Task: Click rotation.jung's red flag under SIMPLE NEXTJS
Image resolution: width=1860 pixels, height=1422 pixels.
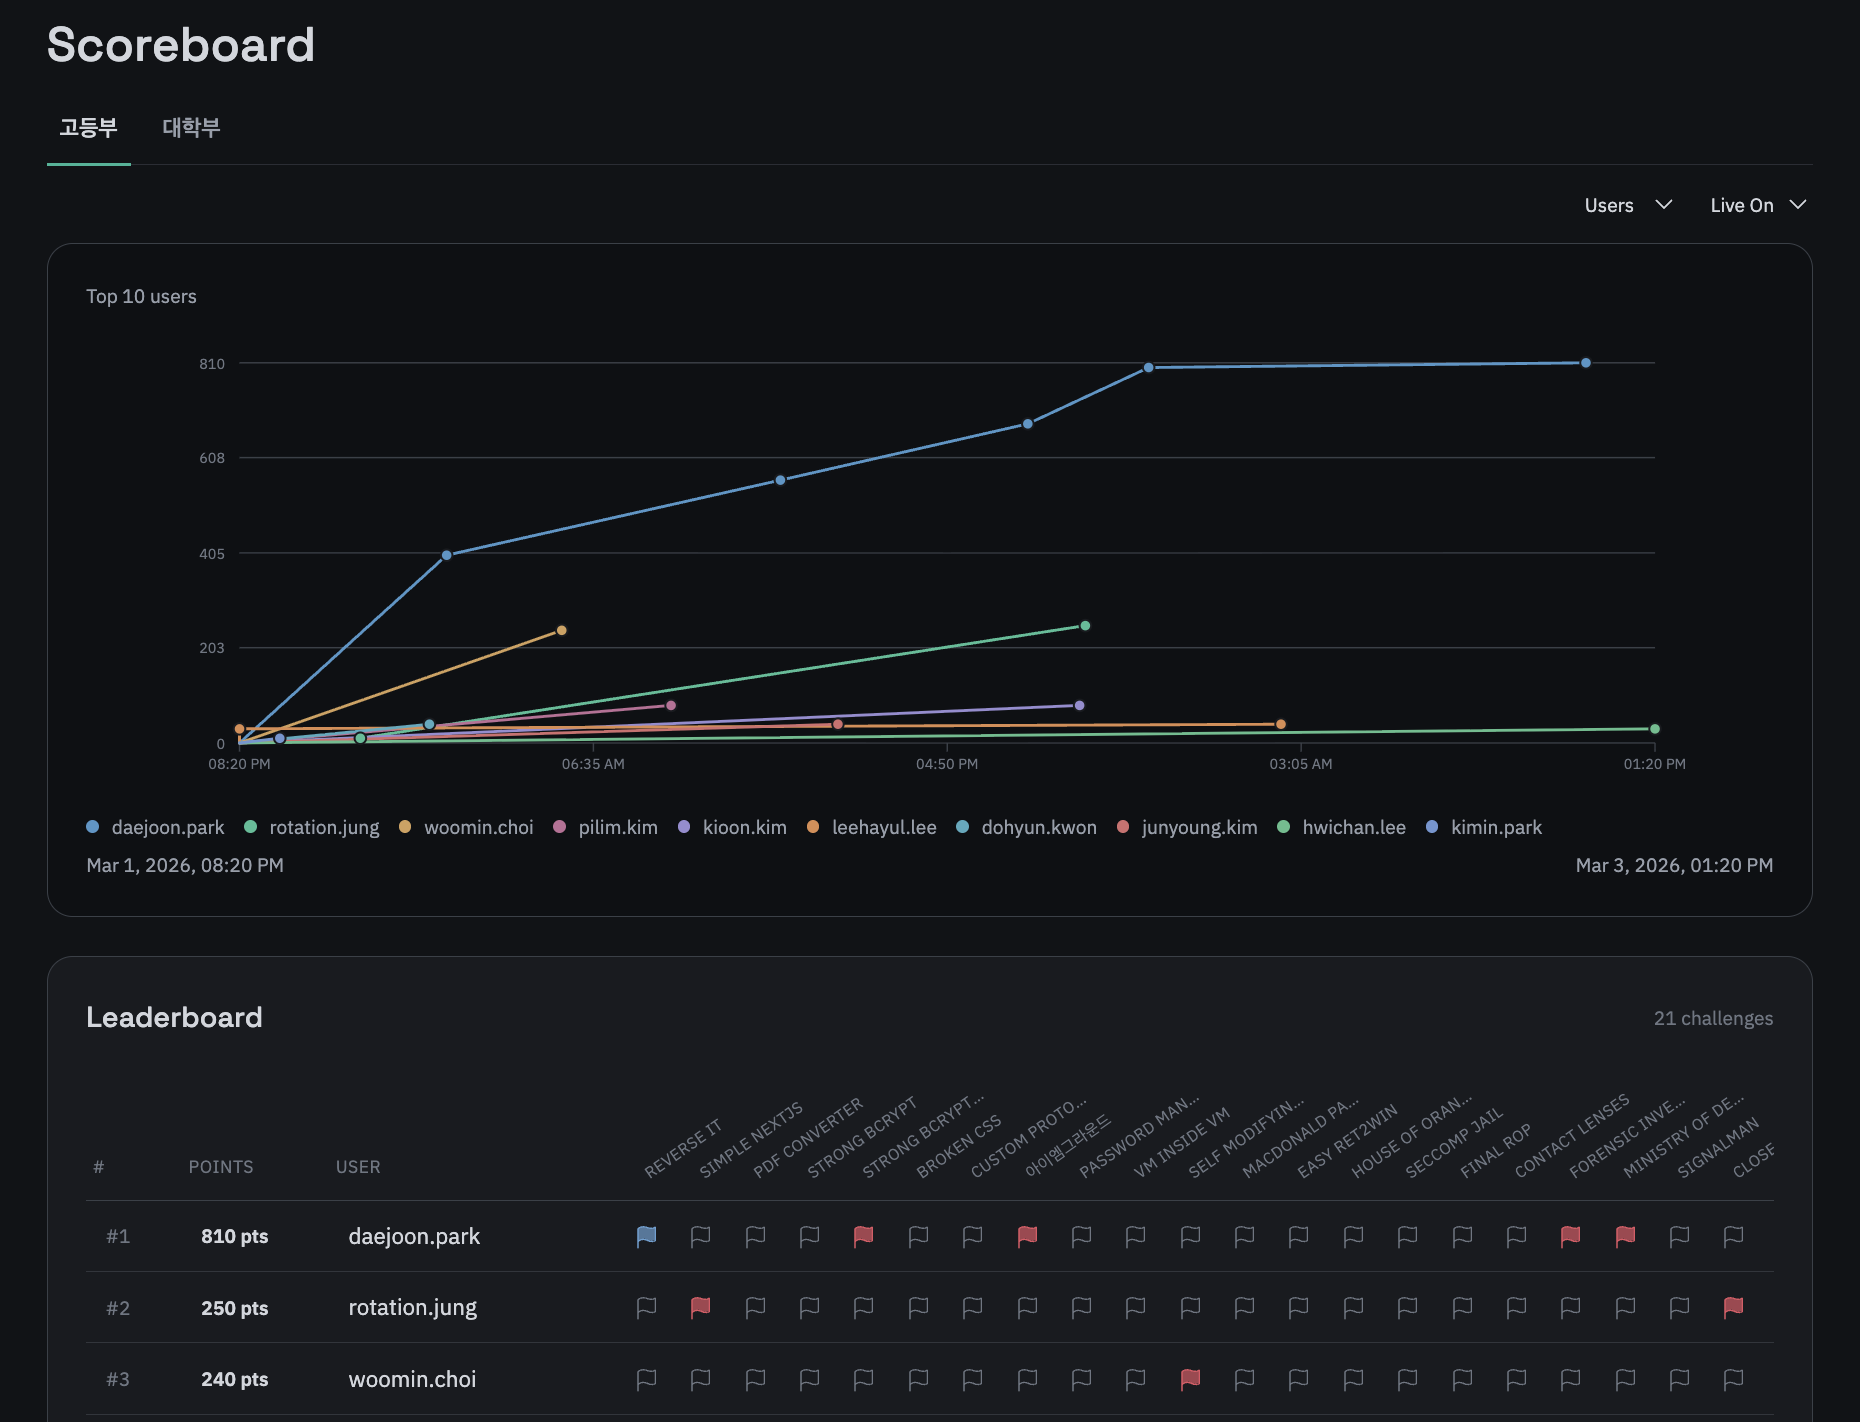Action: [700, 1307]
